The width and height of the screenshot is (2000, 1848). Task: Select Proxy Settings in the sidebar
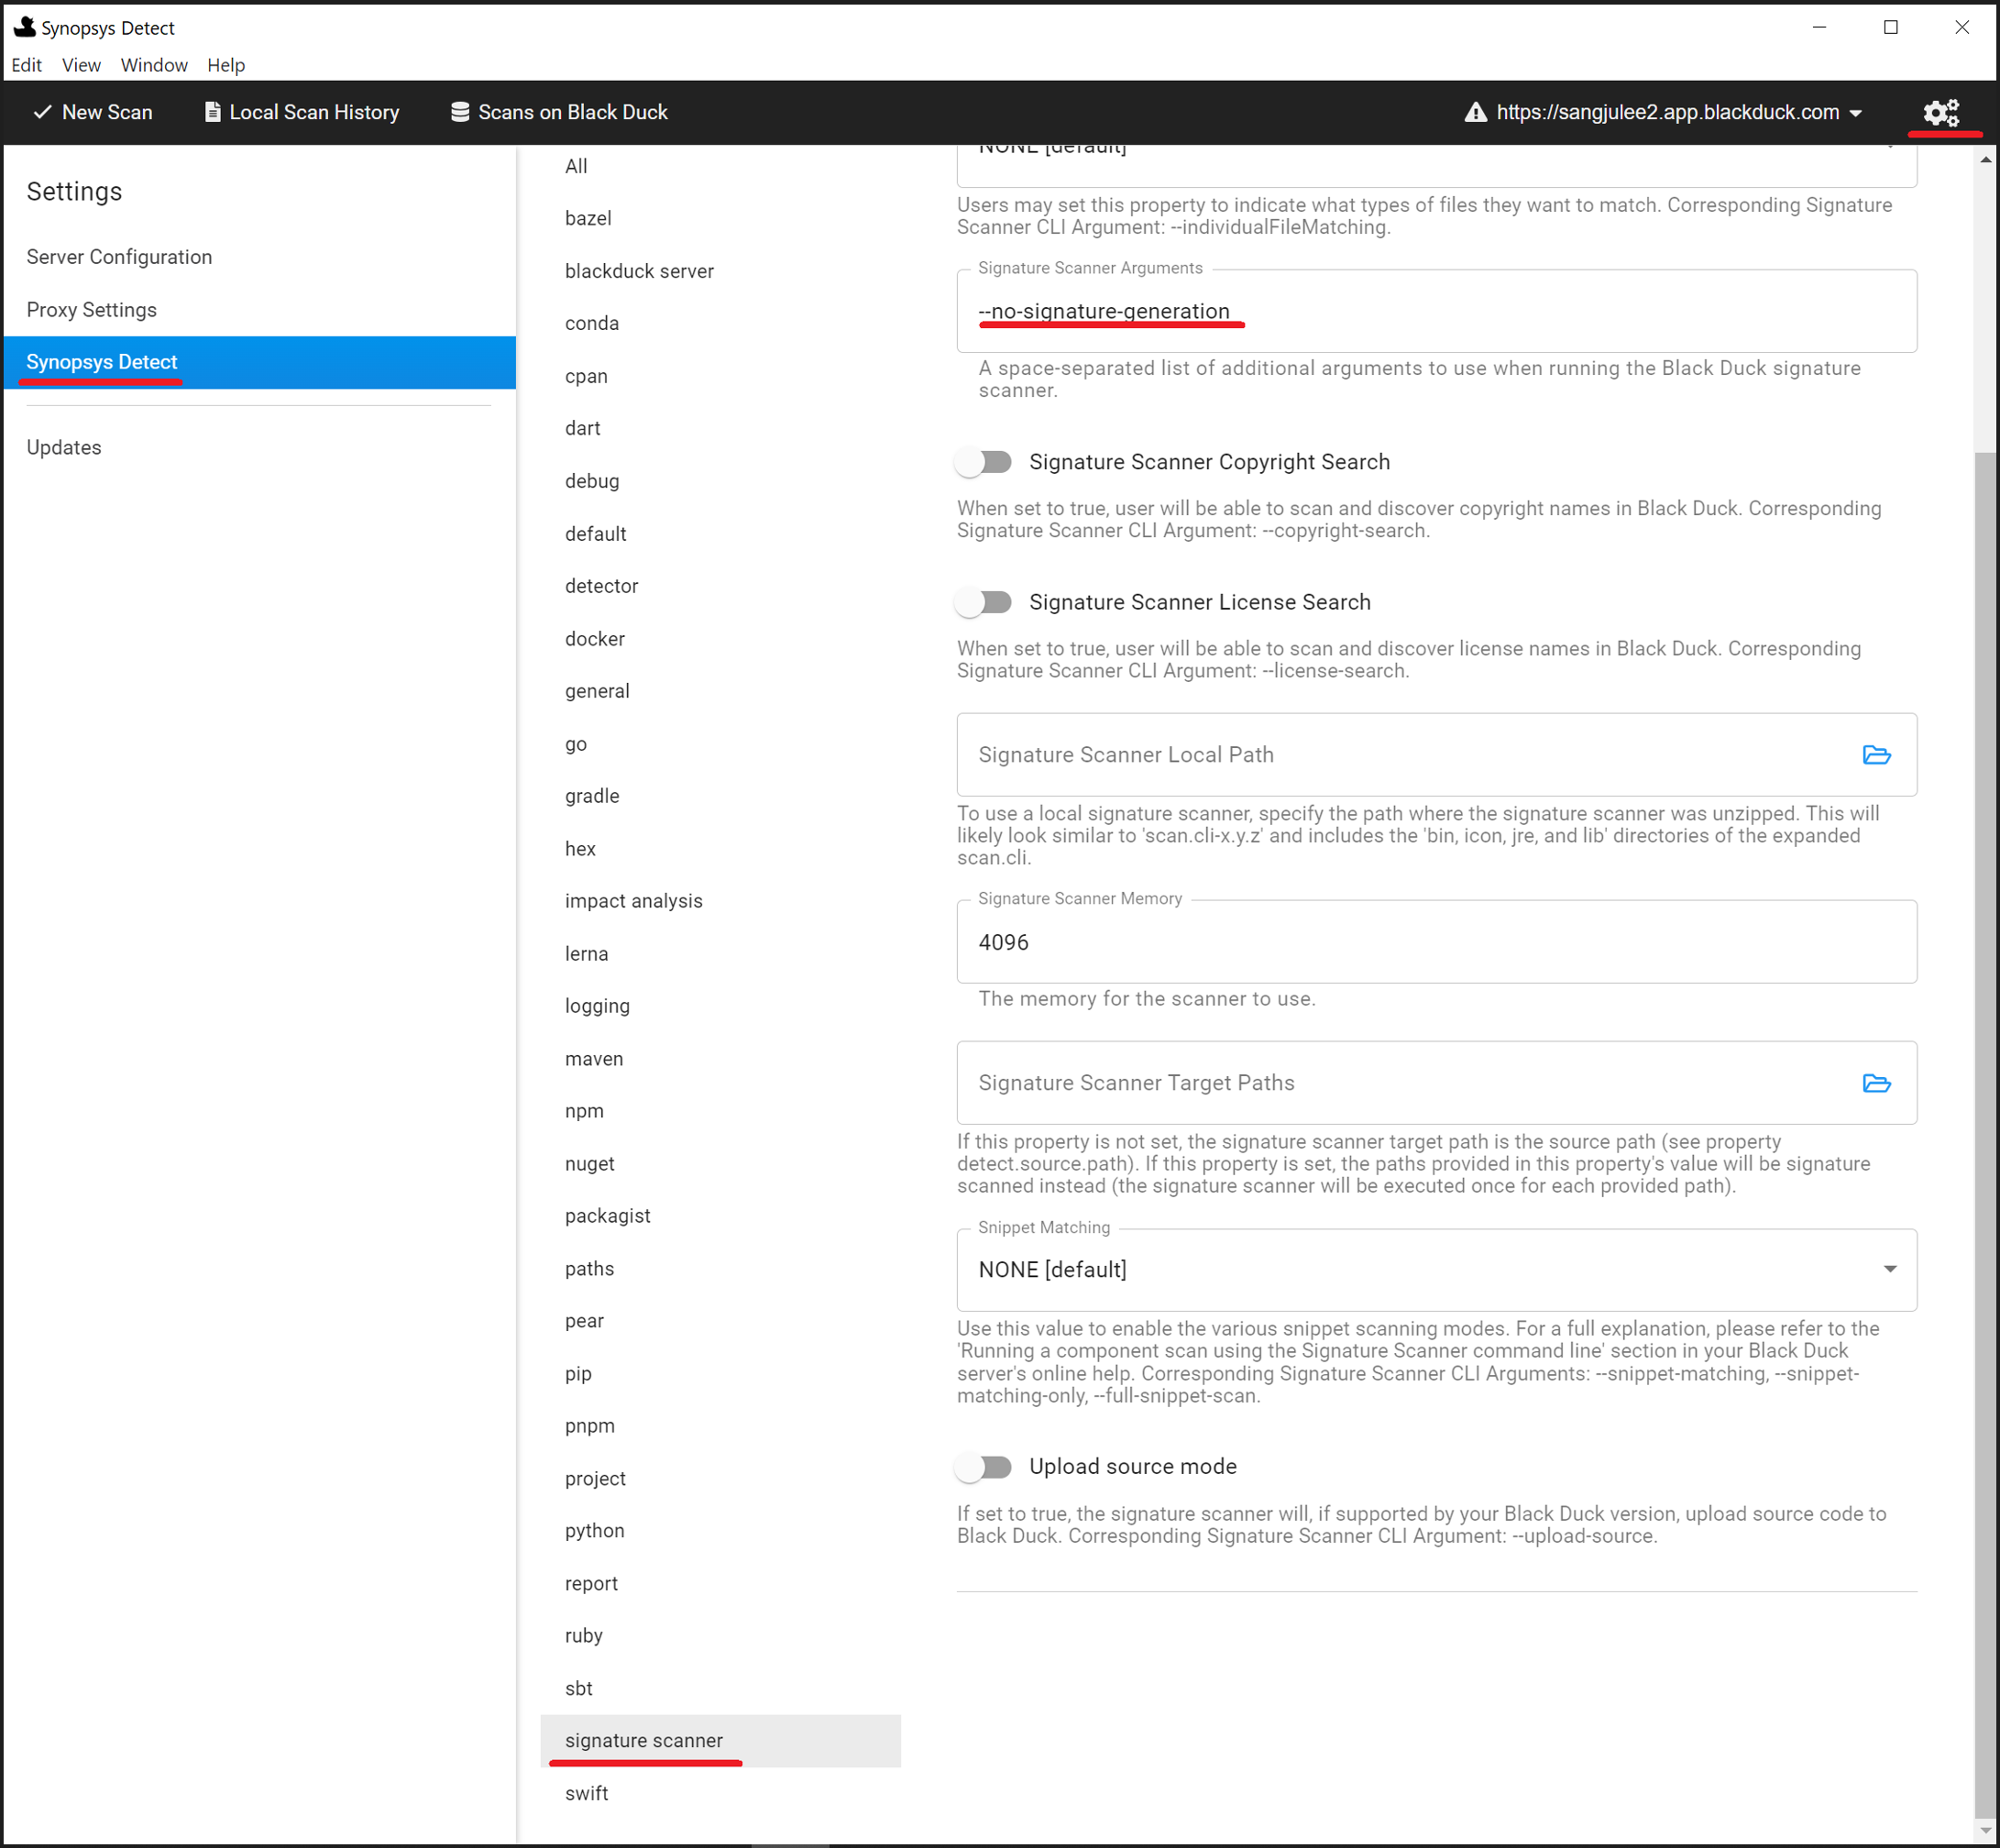point(91,309)
